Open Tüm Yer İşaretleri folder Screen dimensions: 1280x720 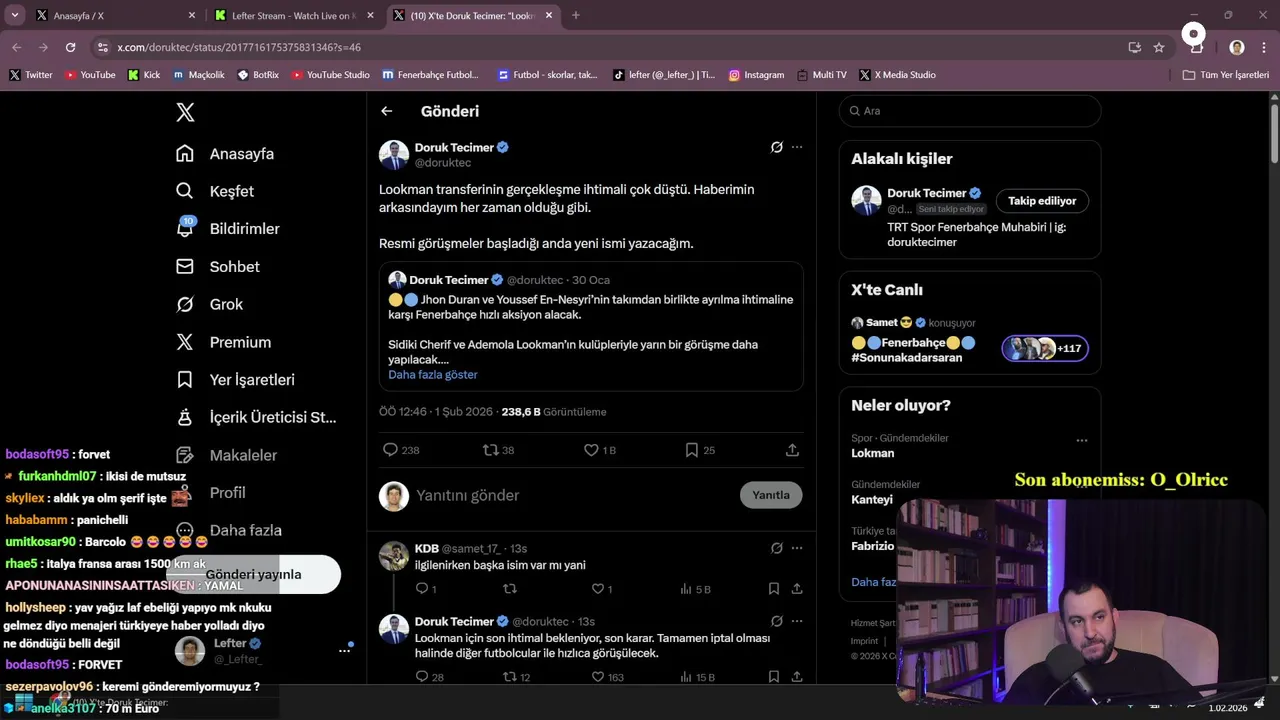coord(1226,75)
